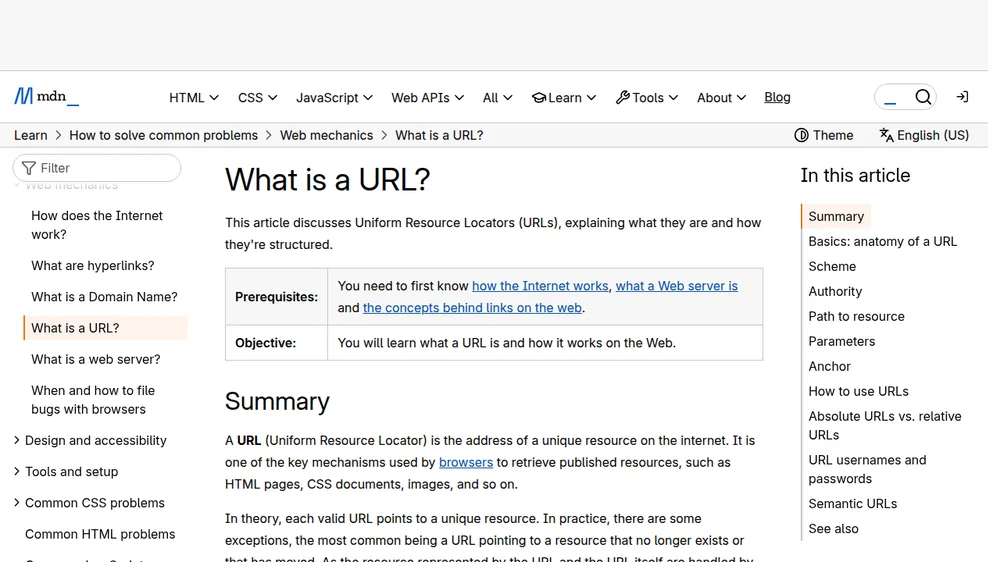Click the Objective: table header cell
The width and height of the screenshot is (1000, 562).
276,343
